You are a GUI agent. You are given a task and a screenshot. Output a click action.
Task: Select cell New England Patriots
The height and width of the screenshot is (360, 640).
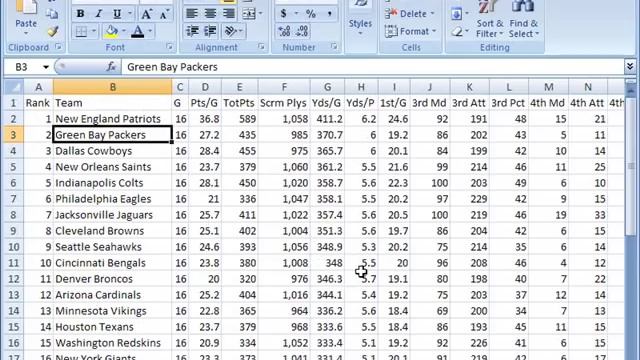113,119
